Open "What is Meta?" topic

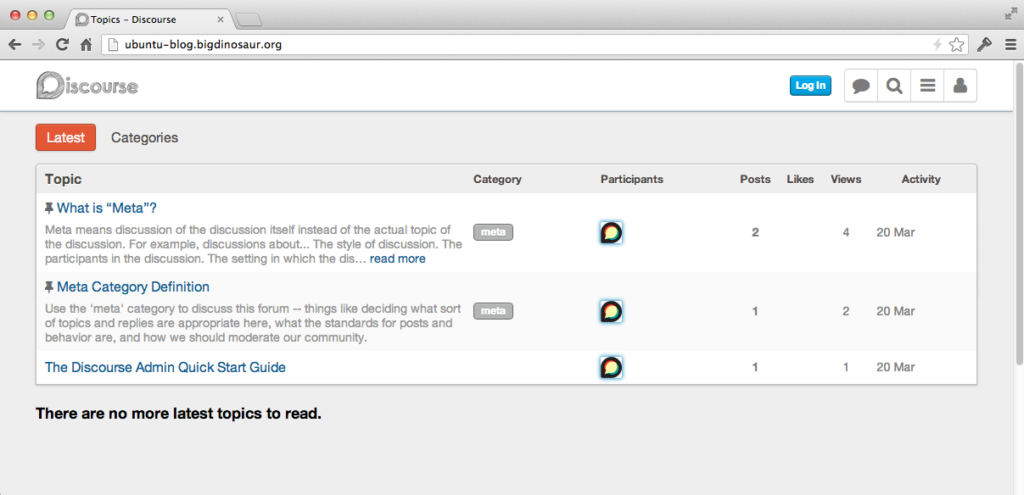pos(106,208)
